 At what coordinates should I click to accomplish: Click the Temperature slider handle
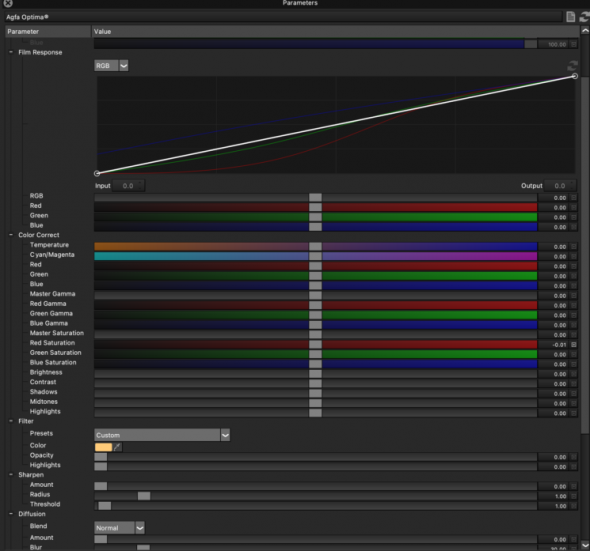(315, 247)
